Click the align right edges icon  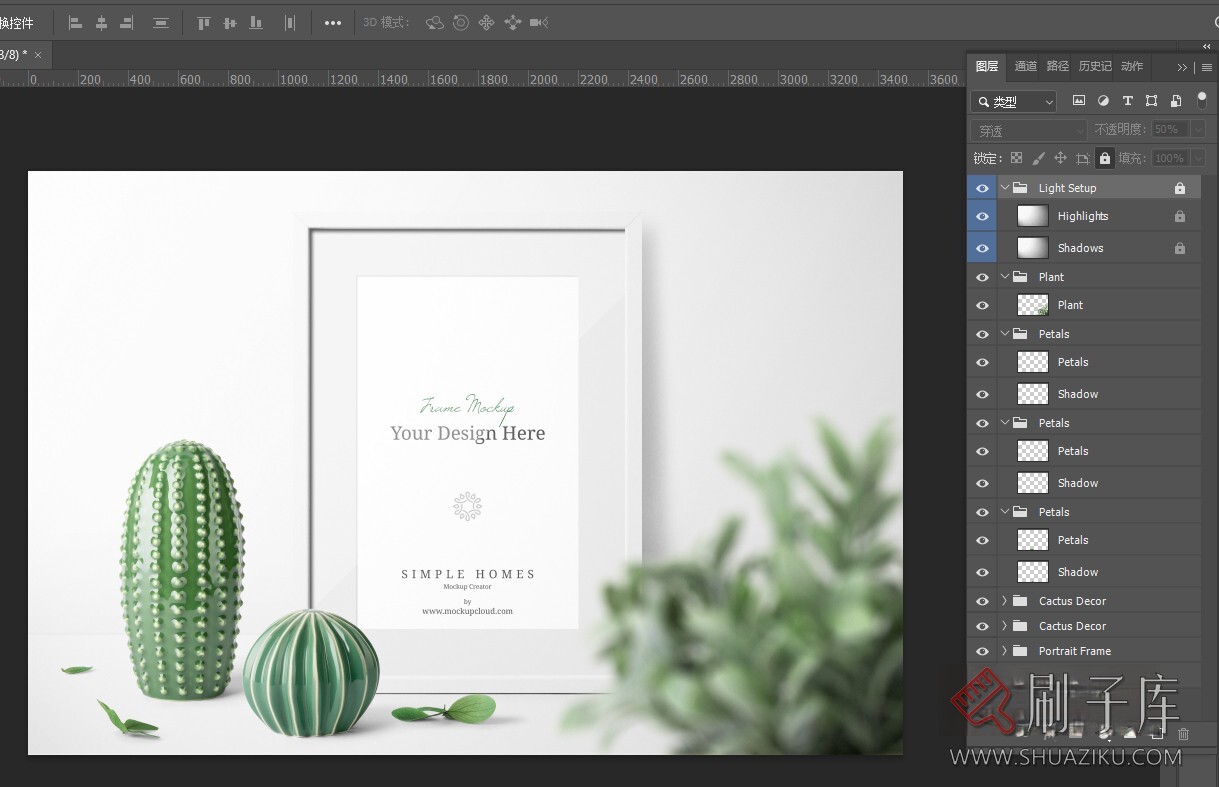127,22
